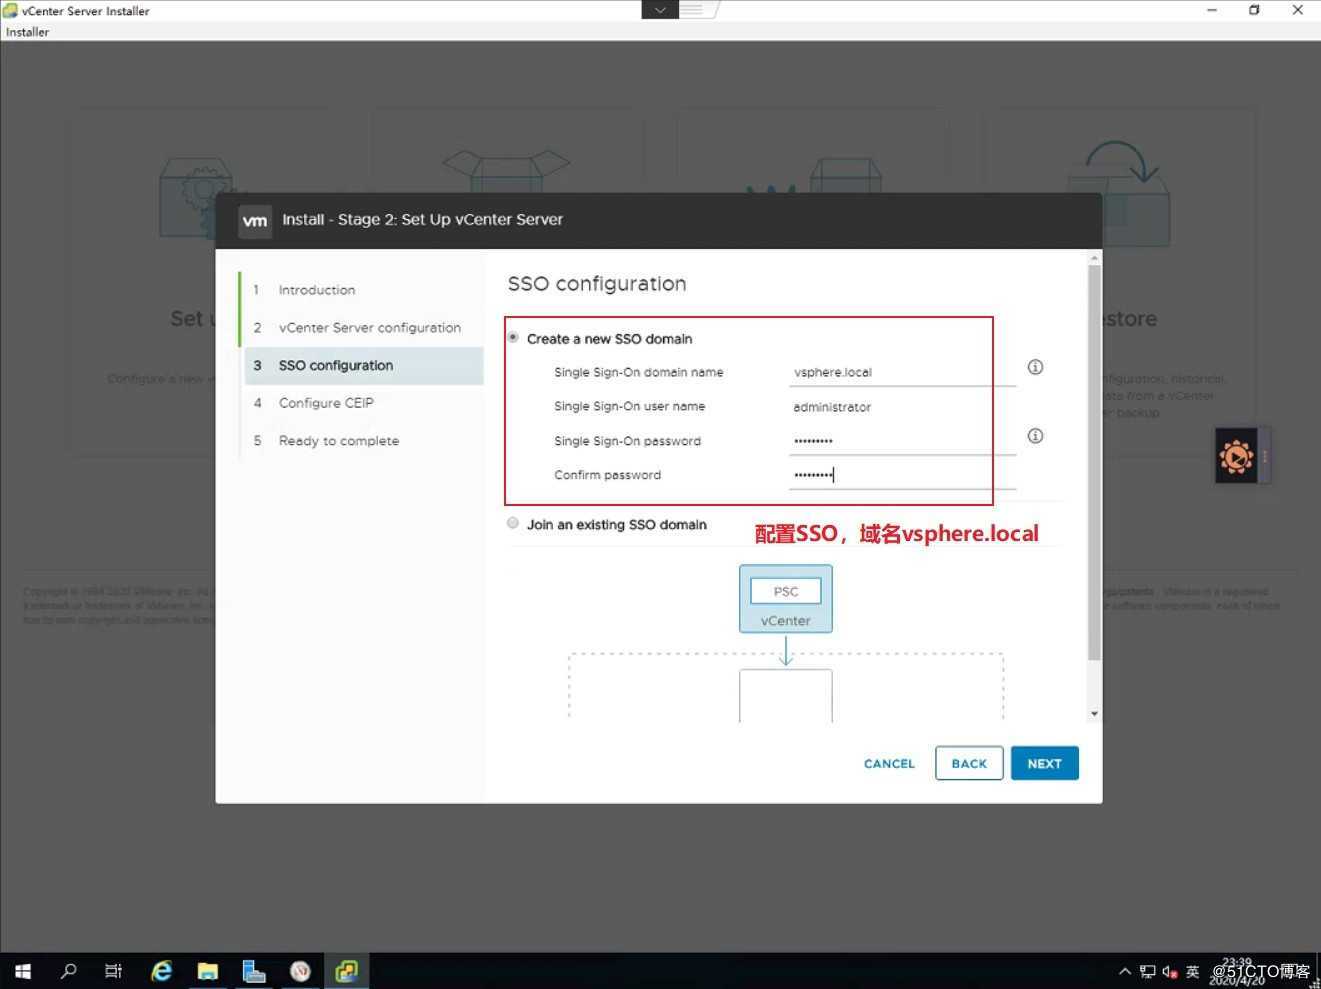Image resolution: width=1321 pixels, height=989 pixels.
Task: Click the vCenter installer taskbar icon
Action: pos(346,971)
